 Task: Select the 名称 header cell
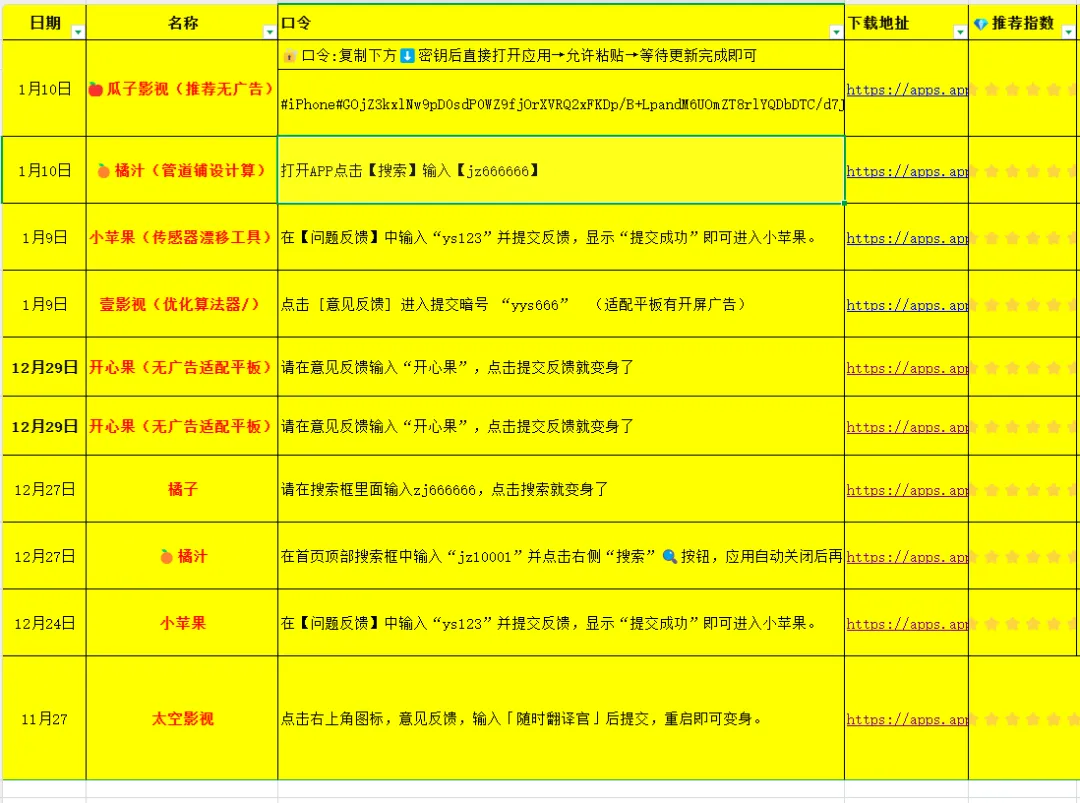pos(182,22)
